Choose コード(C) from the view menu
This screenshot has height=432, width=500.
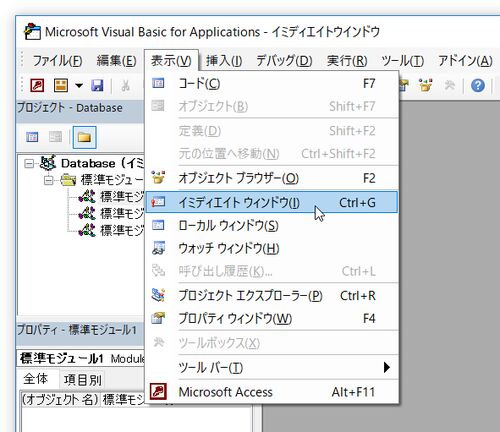tap(272, 83)
